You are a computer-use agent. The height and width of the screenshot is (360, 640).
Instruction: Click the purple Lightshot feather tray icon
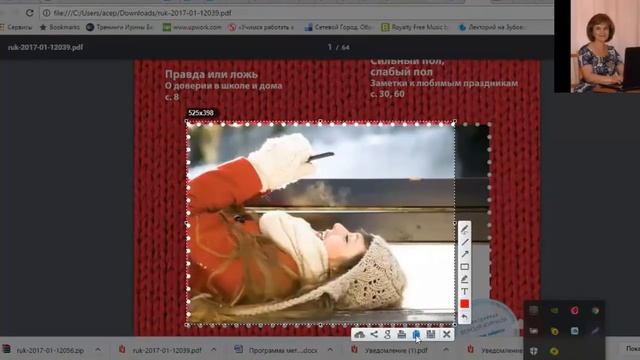click(x=596, y=331)
